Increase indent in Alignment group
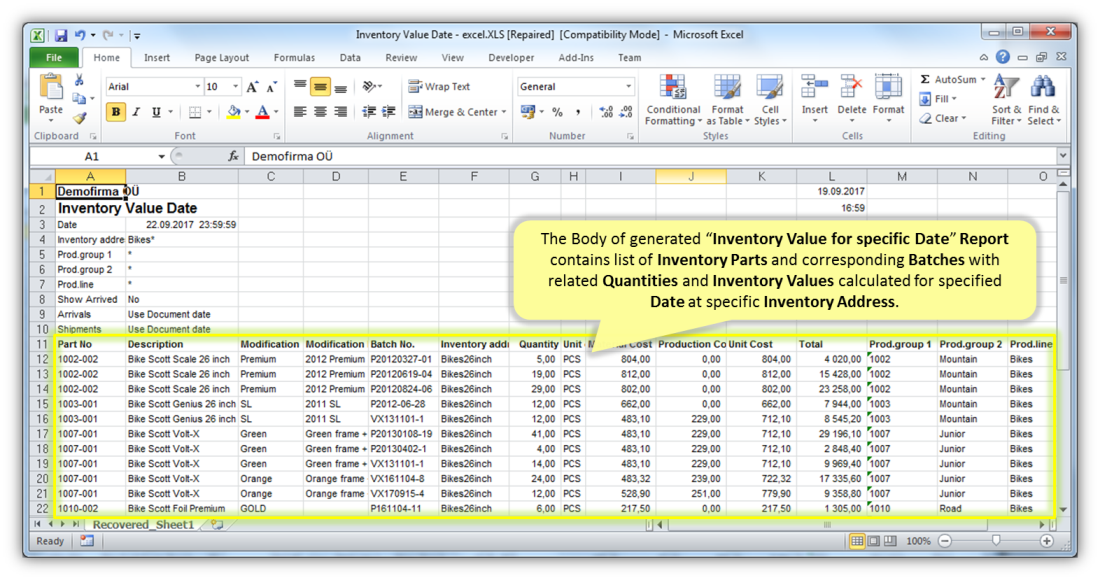Viewport: 1100px width, 580px height. click(388, 112)
